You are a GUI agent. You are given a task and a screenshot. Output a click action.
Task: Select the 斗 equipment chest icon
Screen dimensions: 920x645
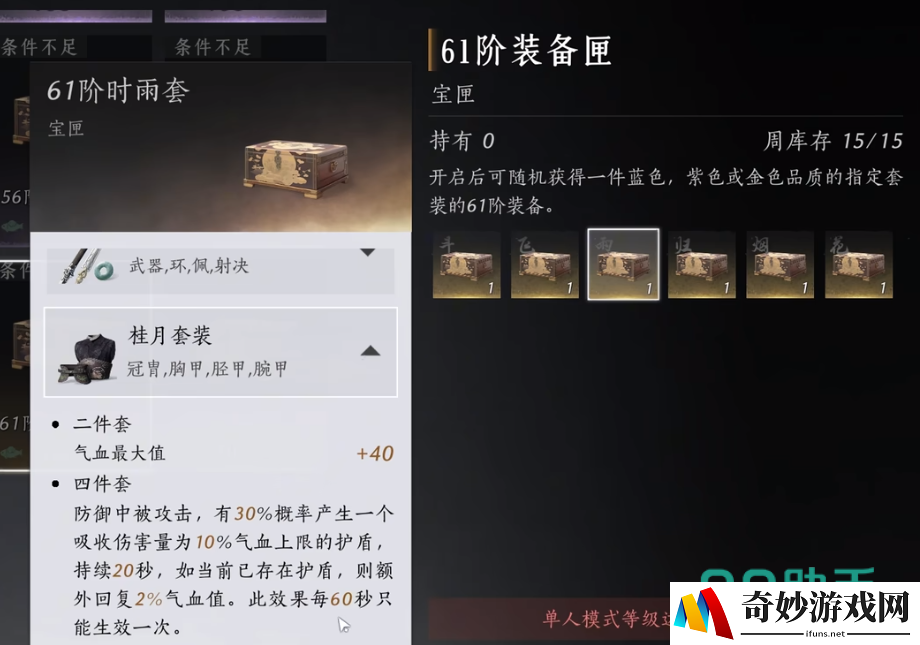click(x=466, y=265)
